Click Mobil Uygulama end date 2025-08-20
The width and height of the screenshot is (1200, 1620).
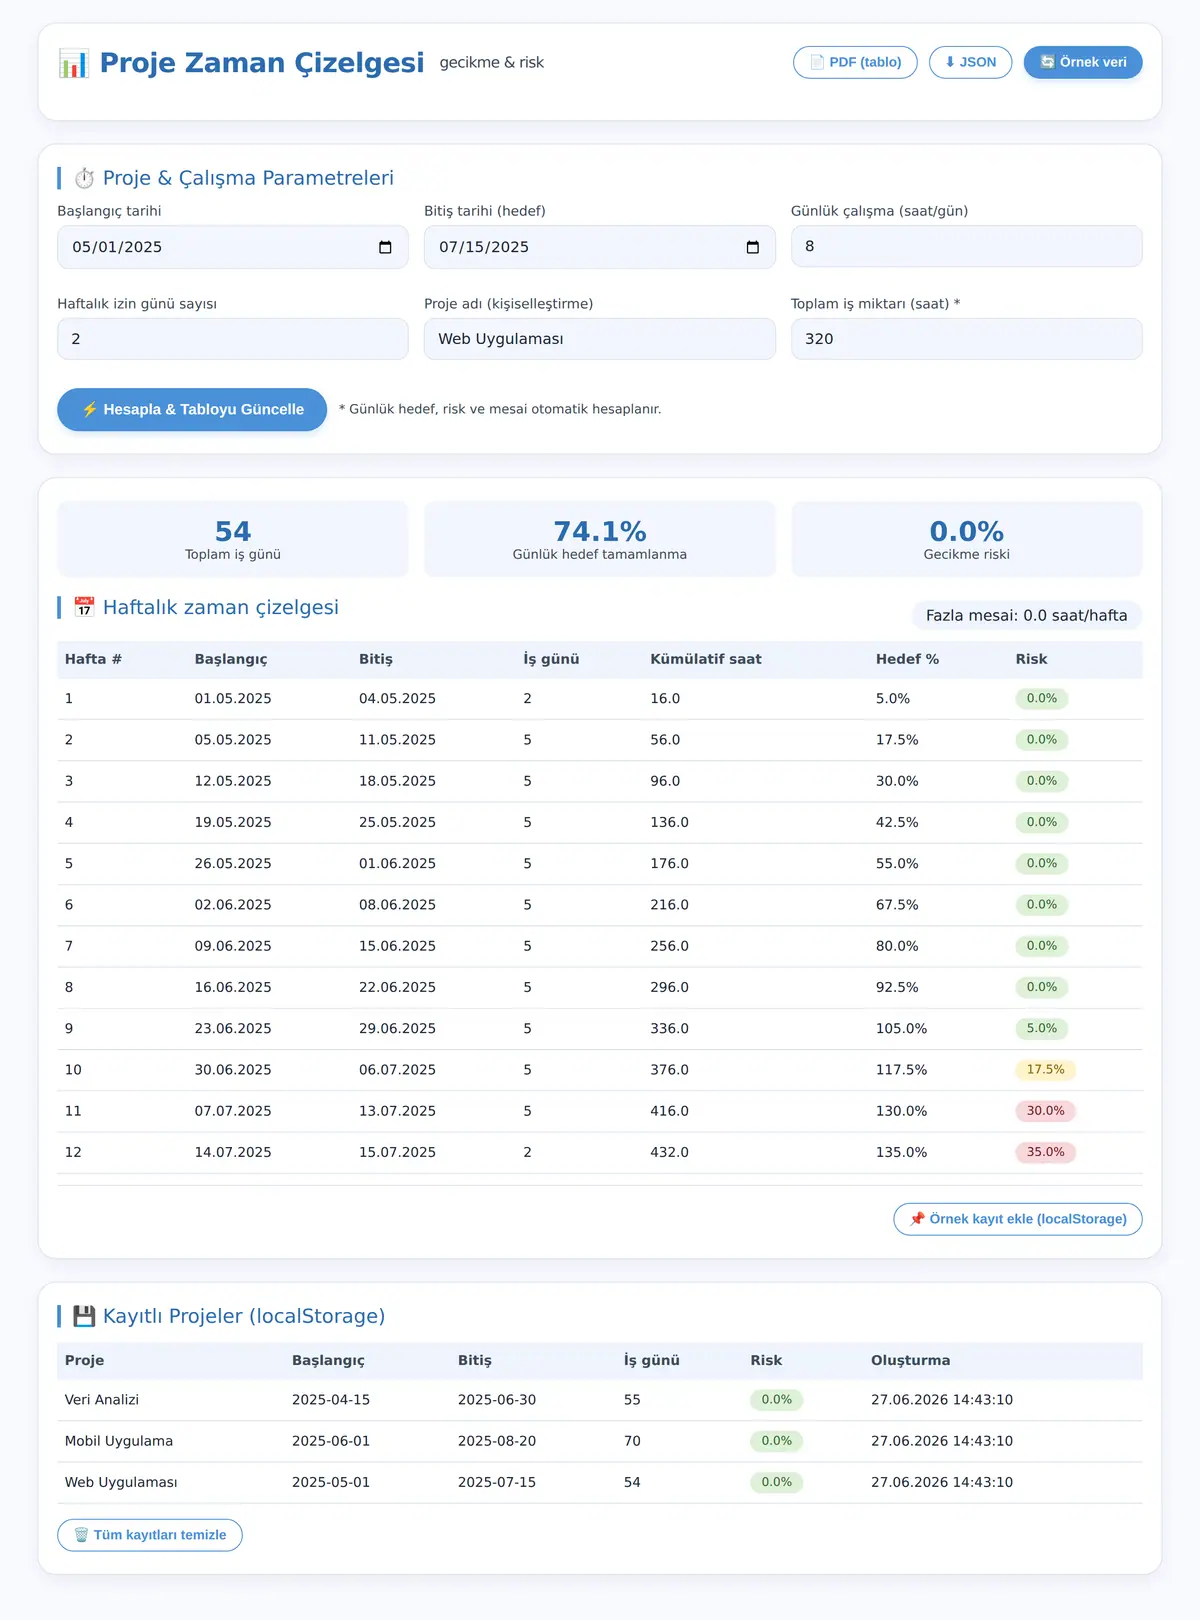click(497, 1441)
